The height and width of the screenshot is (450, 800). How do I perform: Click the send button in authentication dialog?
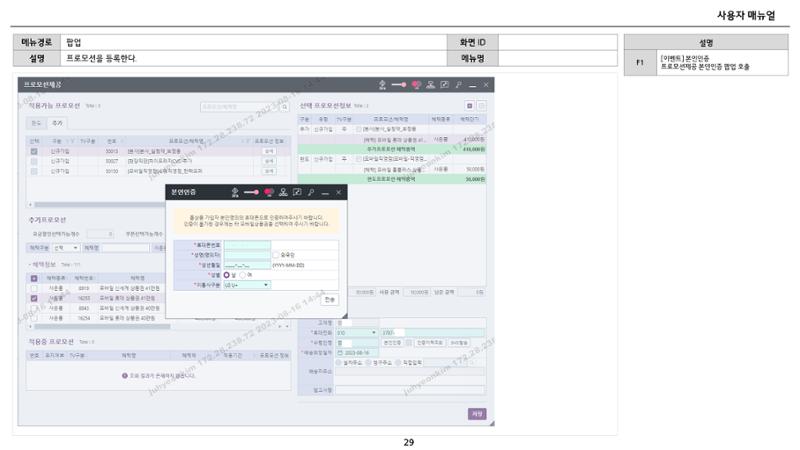[330, 299]
